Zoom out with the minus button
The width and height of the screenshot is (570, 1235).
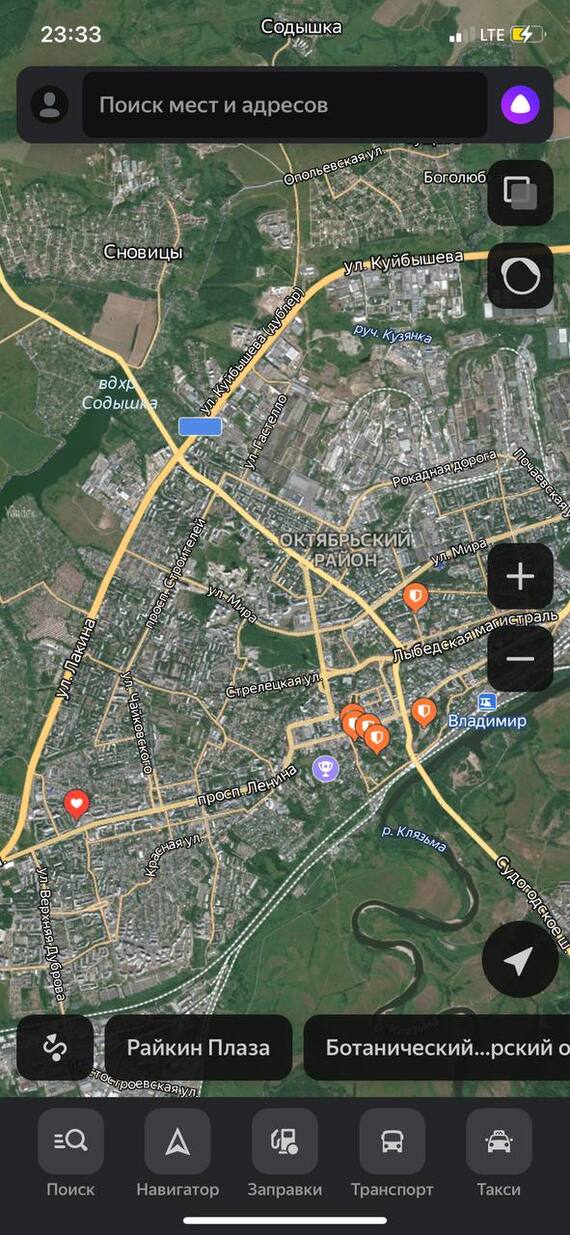520,659
